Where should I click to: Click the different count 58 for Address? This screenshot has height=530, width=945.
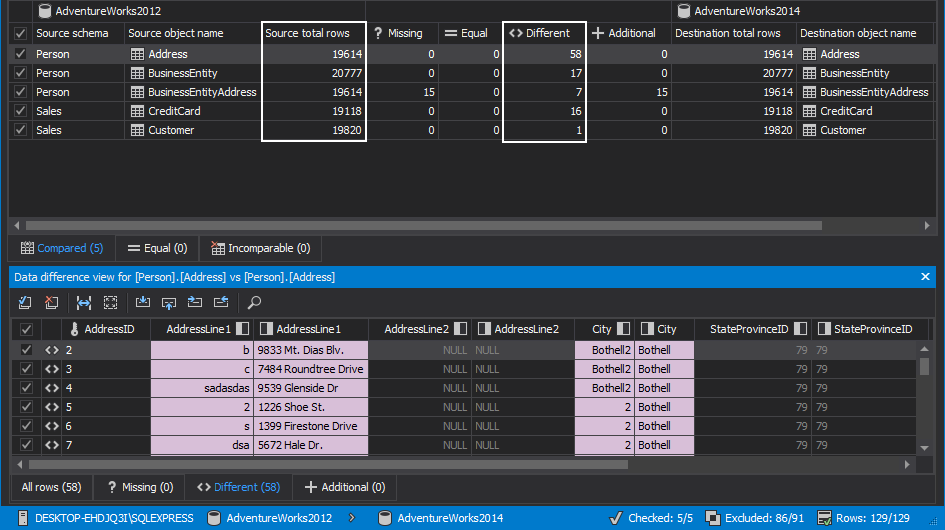(x=544, y=54)
